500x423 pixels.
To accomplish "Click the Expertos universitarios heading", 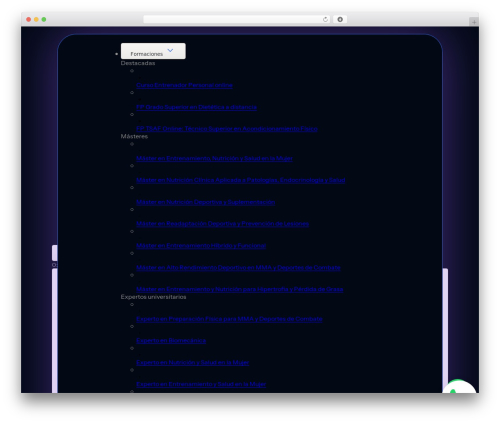I will point(153,297).
